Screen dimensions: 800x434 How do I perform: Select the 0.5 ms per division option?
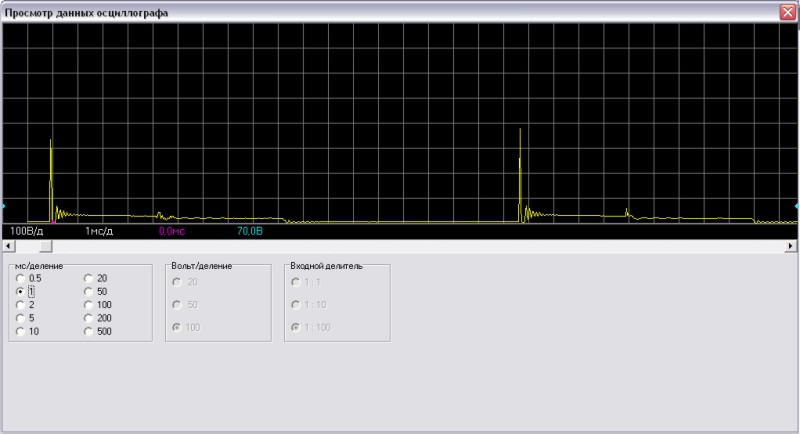pyautogui.click(x=20, y=278)
